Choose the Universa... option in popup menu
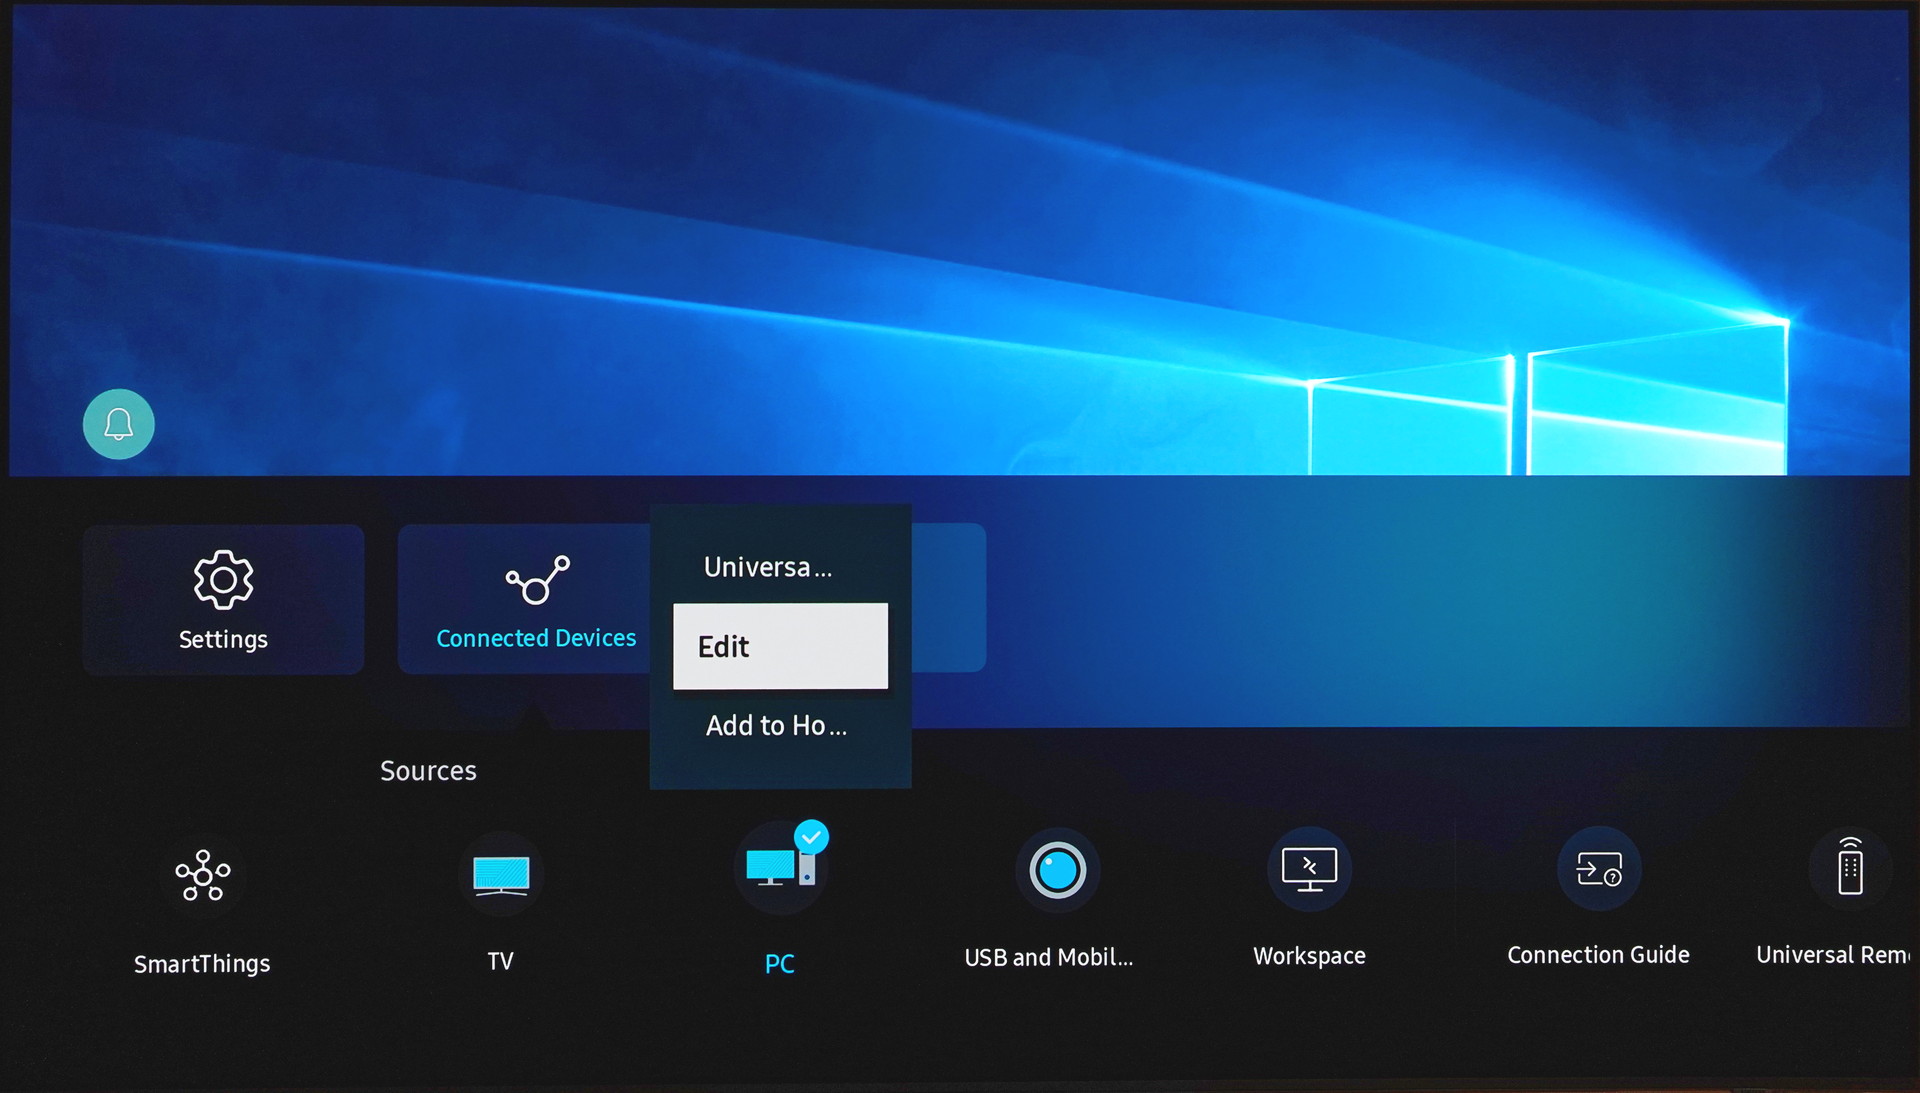Viewport: 1920px width, 1093px height. click(x=767, y=567)
